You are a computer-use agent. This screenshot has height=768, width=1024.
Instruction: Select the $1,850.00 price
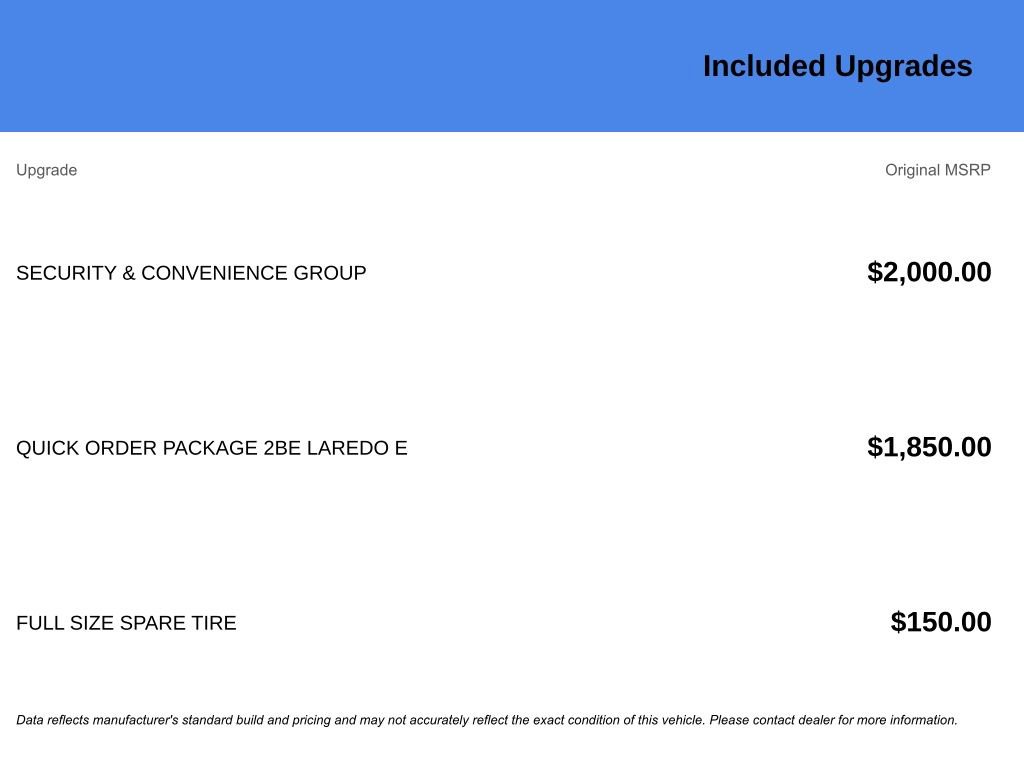click(929, 447)
